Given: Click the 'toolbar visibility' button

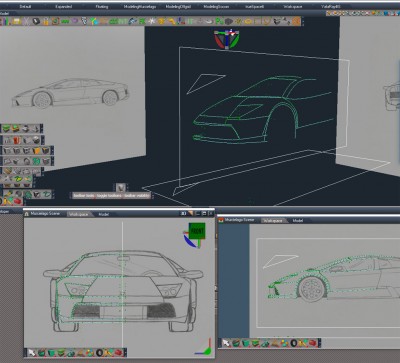Looking at the screenshot, I should [137, 196].
